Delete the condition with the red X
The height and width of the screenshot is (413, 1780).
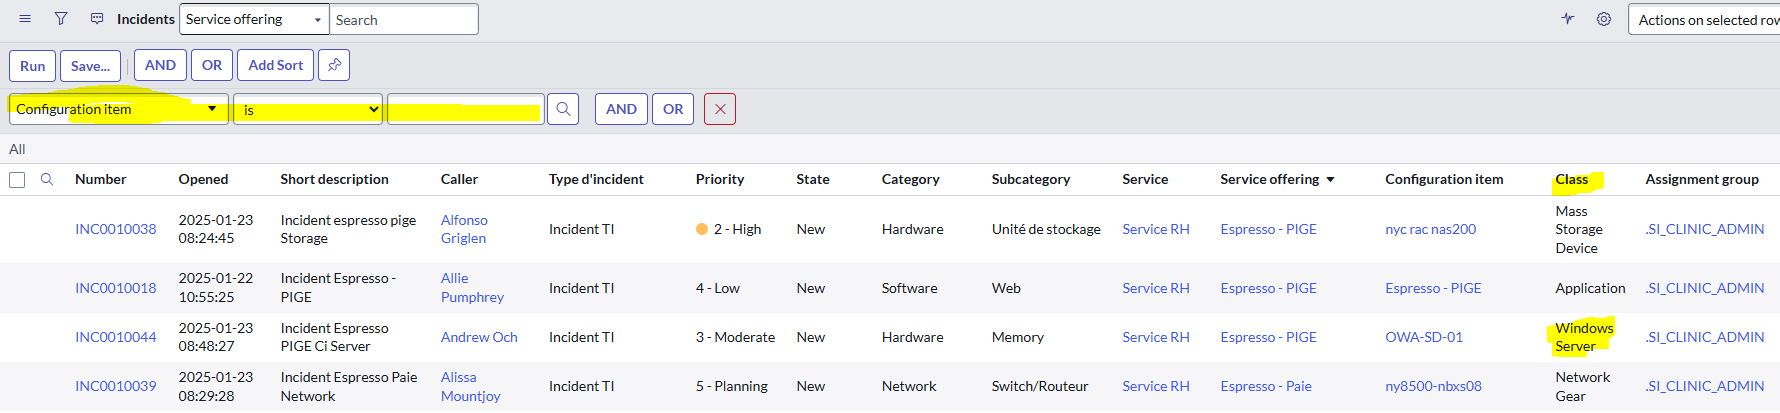point(720,109)
